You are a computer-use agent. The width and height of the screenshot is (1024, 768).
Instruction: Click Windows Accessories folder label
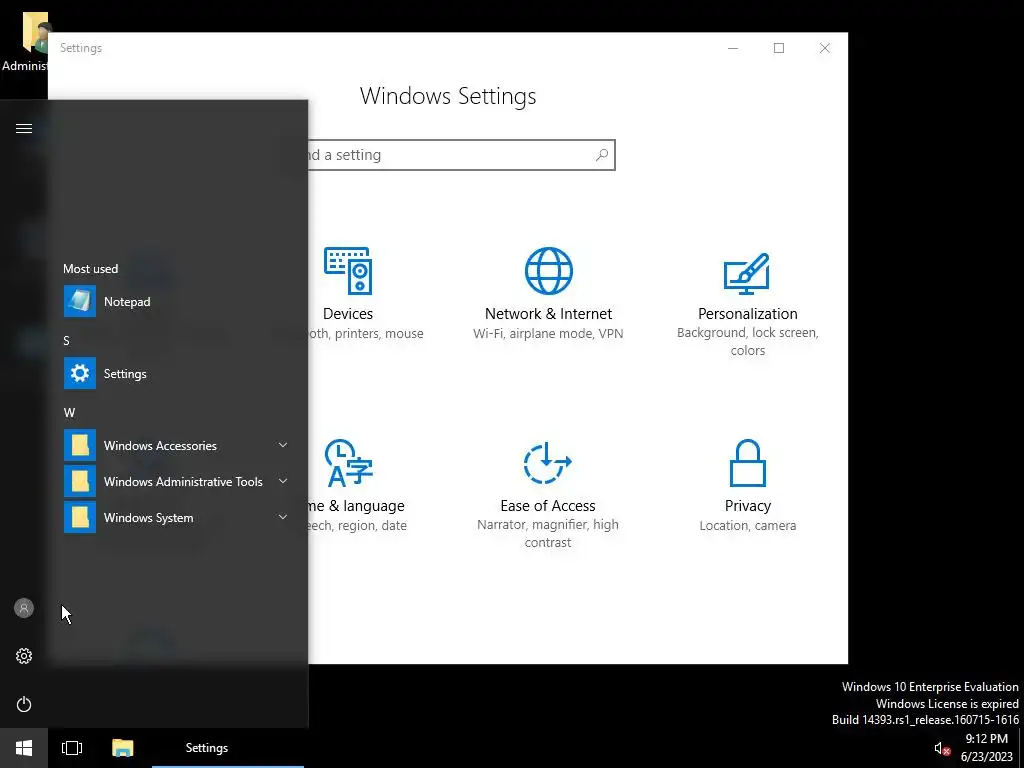coord(160,445)
